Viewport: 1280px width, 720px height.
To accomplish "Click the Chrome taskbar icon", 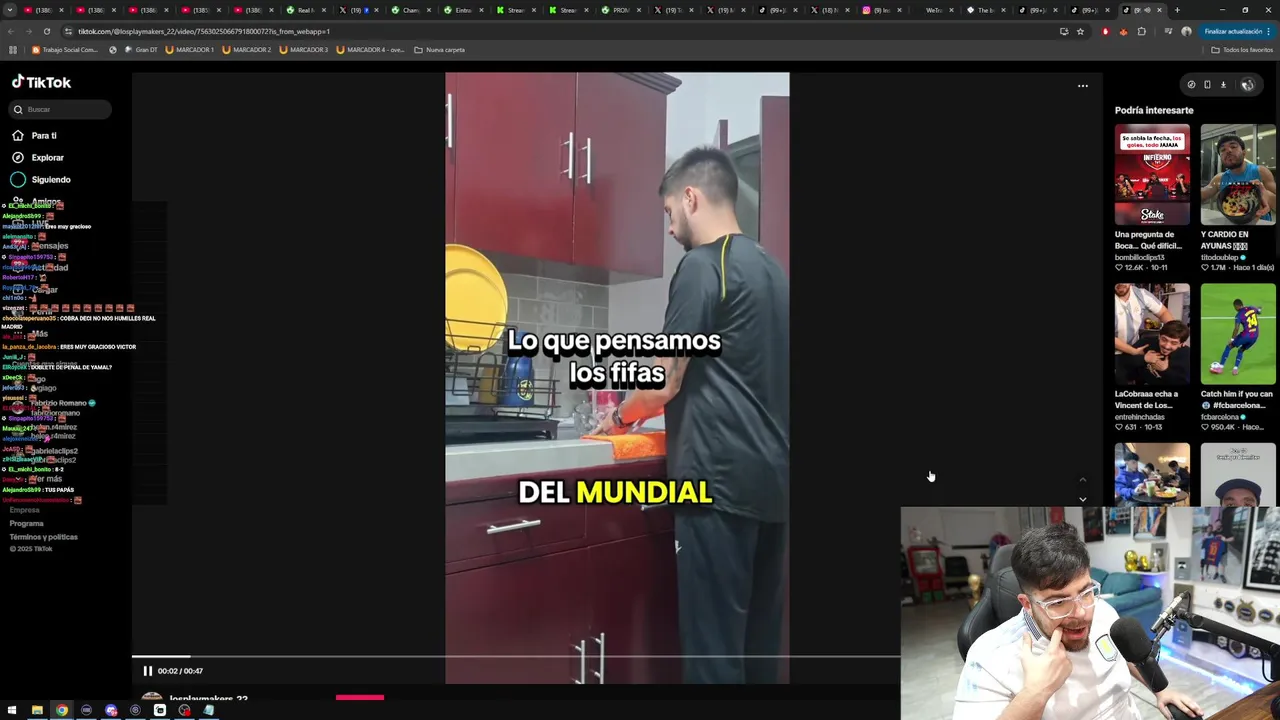I will [x=62, y=710].
